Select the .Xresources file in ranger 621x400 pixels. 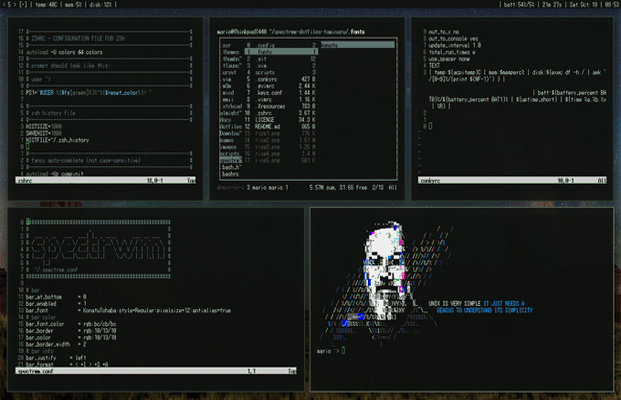pos(281,106)
